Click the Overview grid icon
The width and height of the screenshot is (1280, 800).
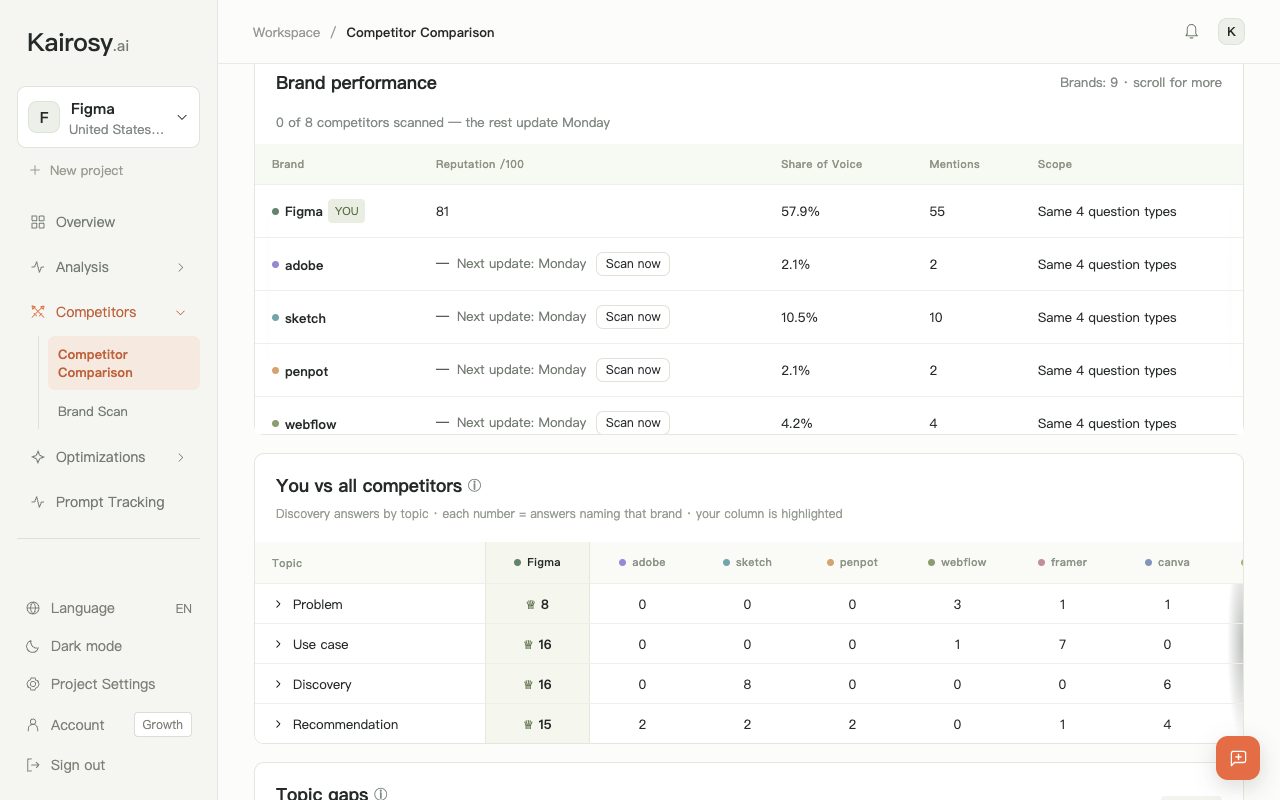tap(38, 222)
